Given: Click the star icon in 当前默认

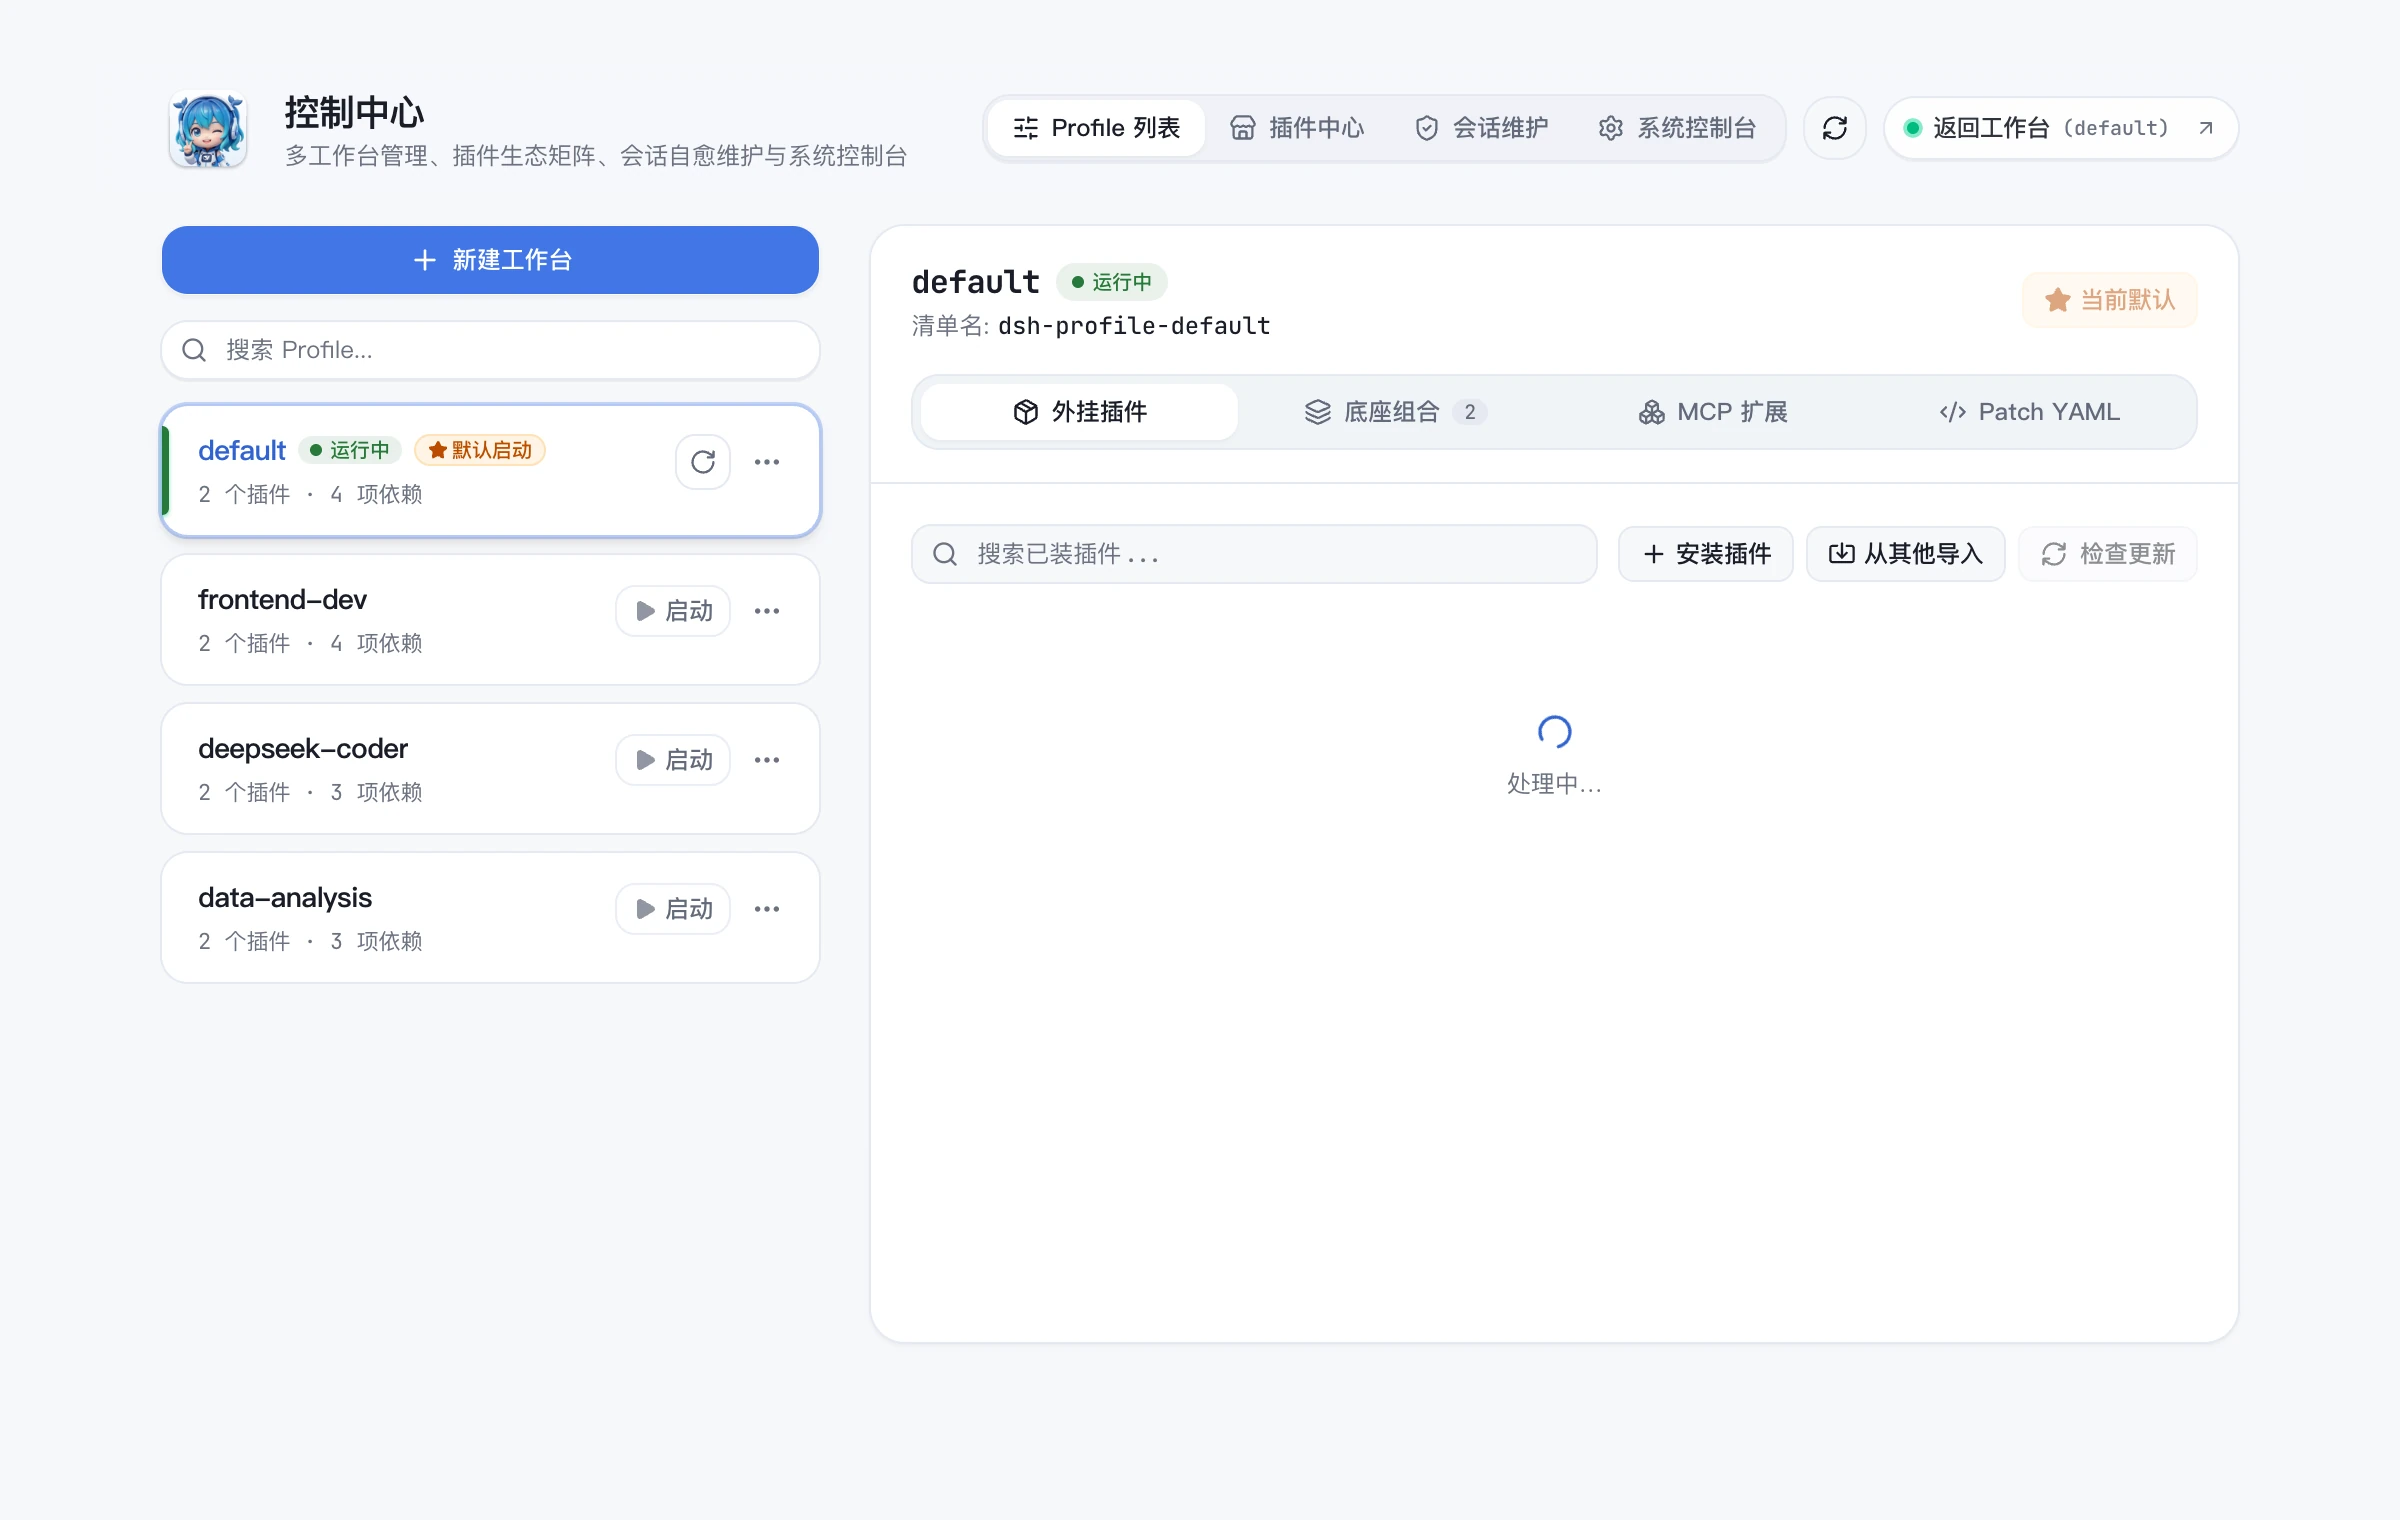Looking at the screenshot, I should 2058,300.
